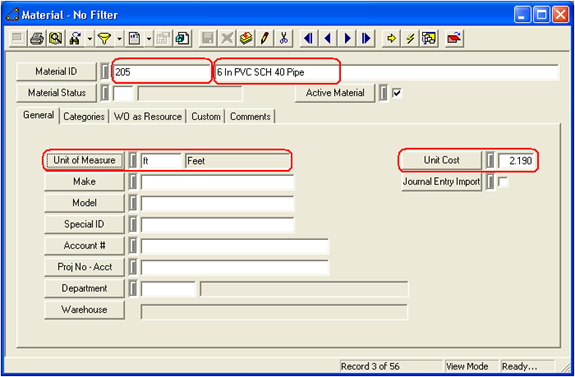Image resolution: width=575 pixels, height=377 pixels.
Task: Click the Warehouse button
Action: (x=84, y=310)
